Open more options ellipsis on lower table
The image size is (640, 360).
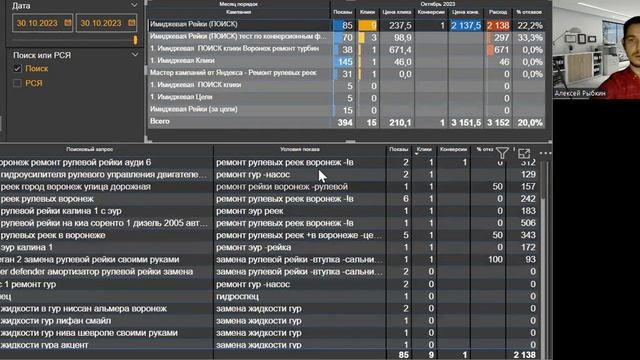pos(545,153)
